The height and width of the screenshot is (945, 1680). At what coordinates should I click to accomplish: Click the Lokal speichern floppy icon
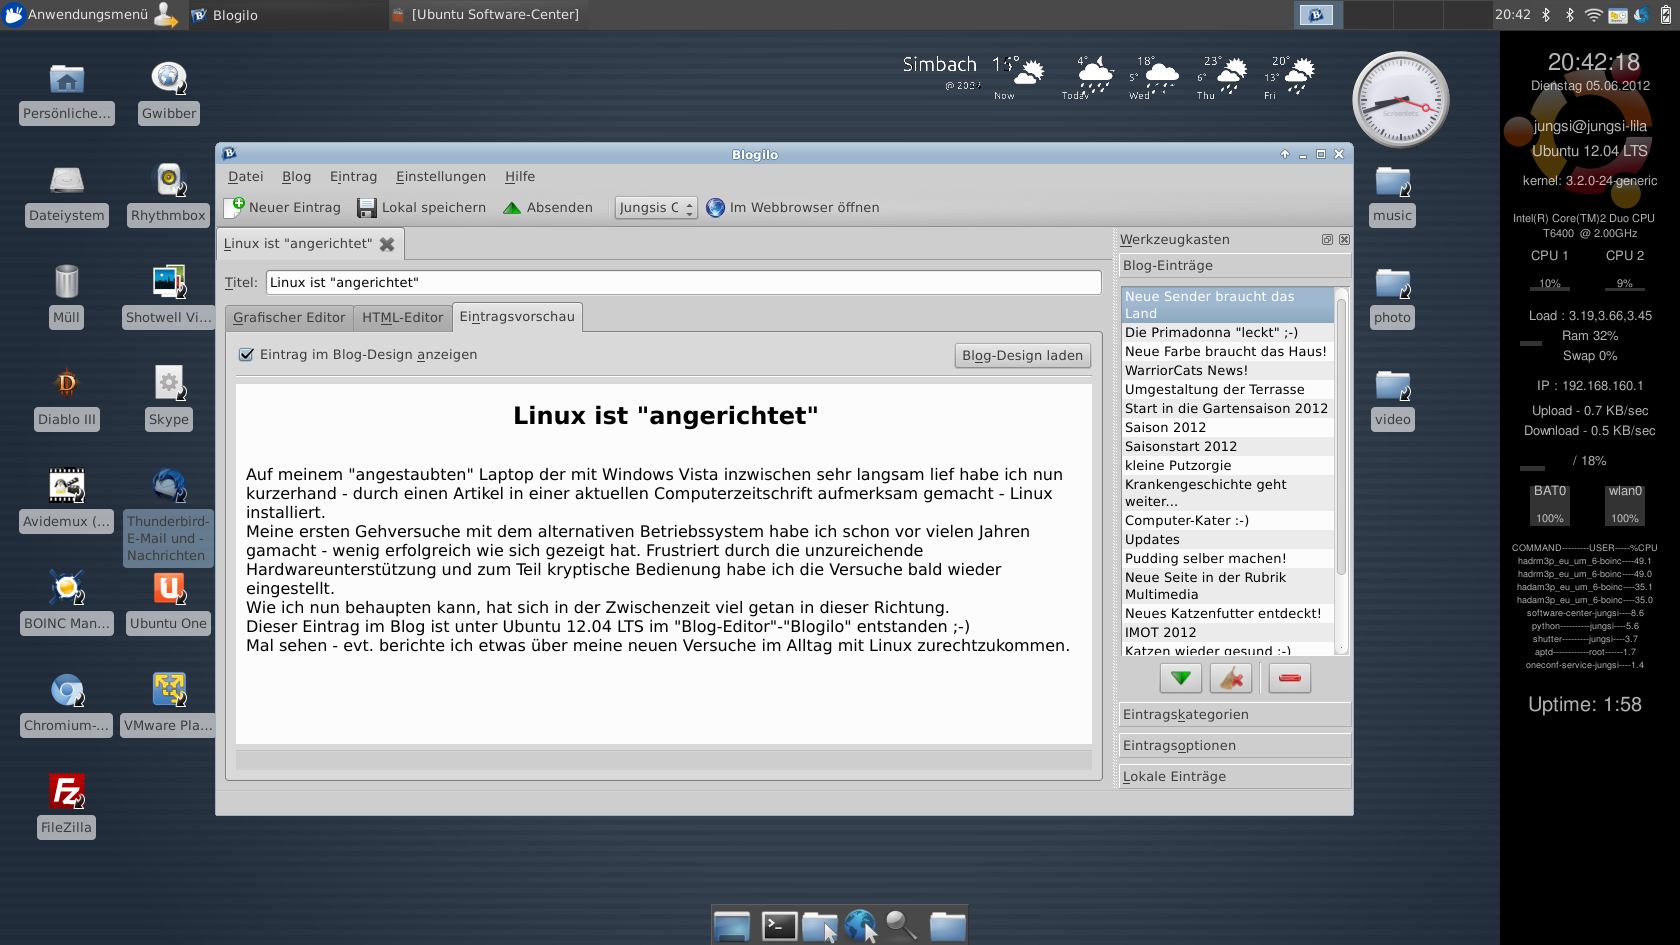point(367,208)
